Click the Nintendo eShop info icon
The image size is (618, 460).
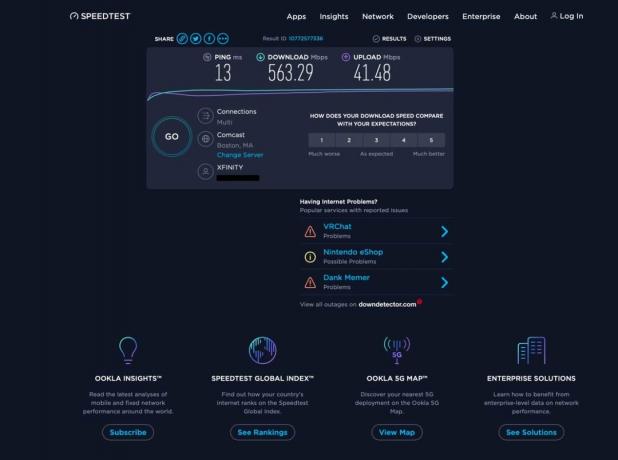[x=310, y=257]
